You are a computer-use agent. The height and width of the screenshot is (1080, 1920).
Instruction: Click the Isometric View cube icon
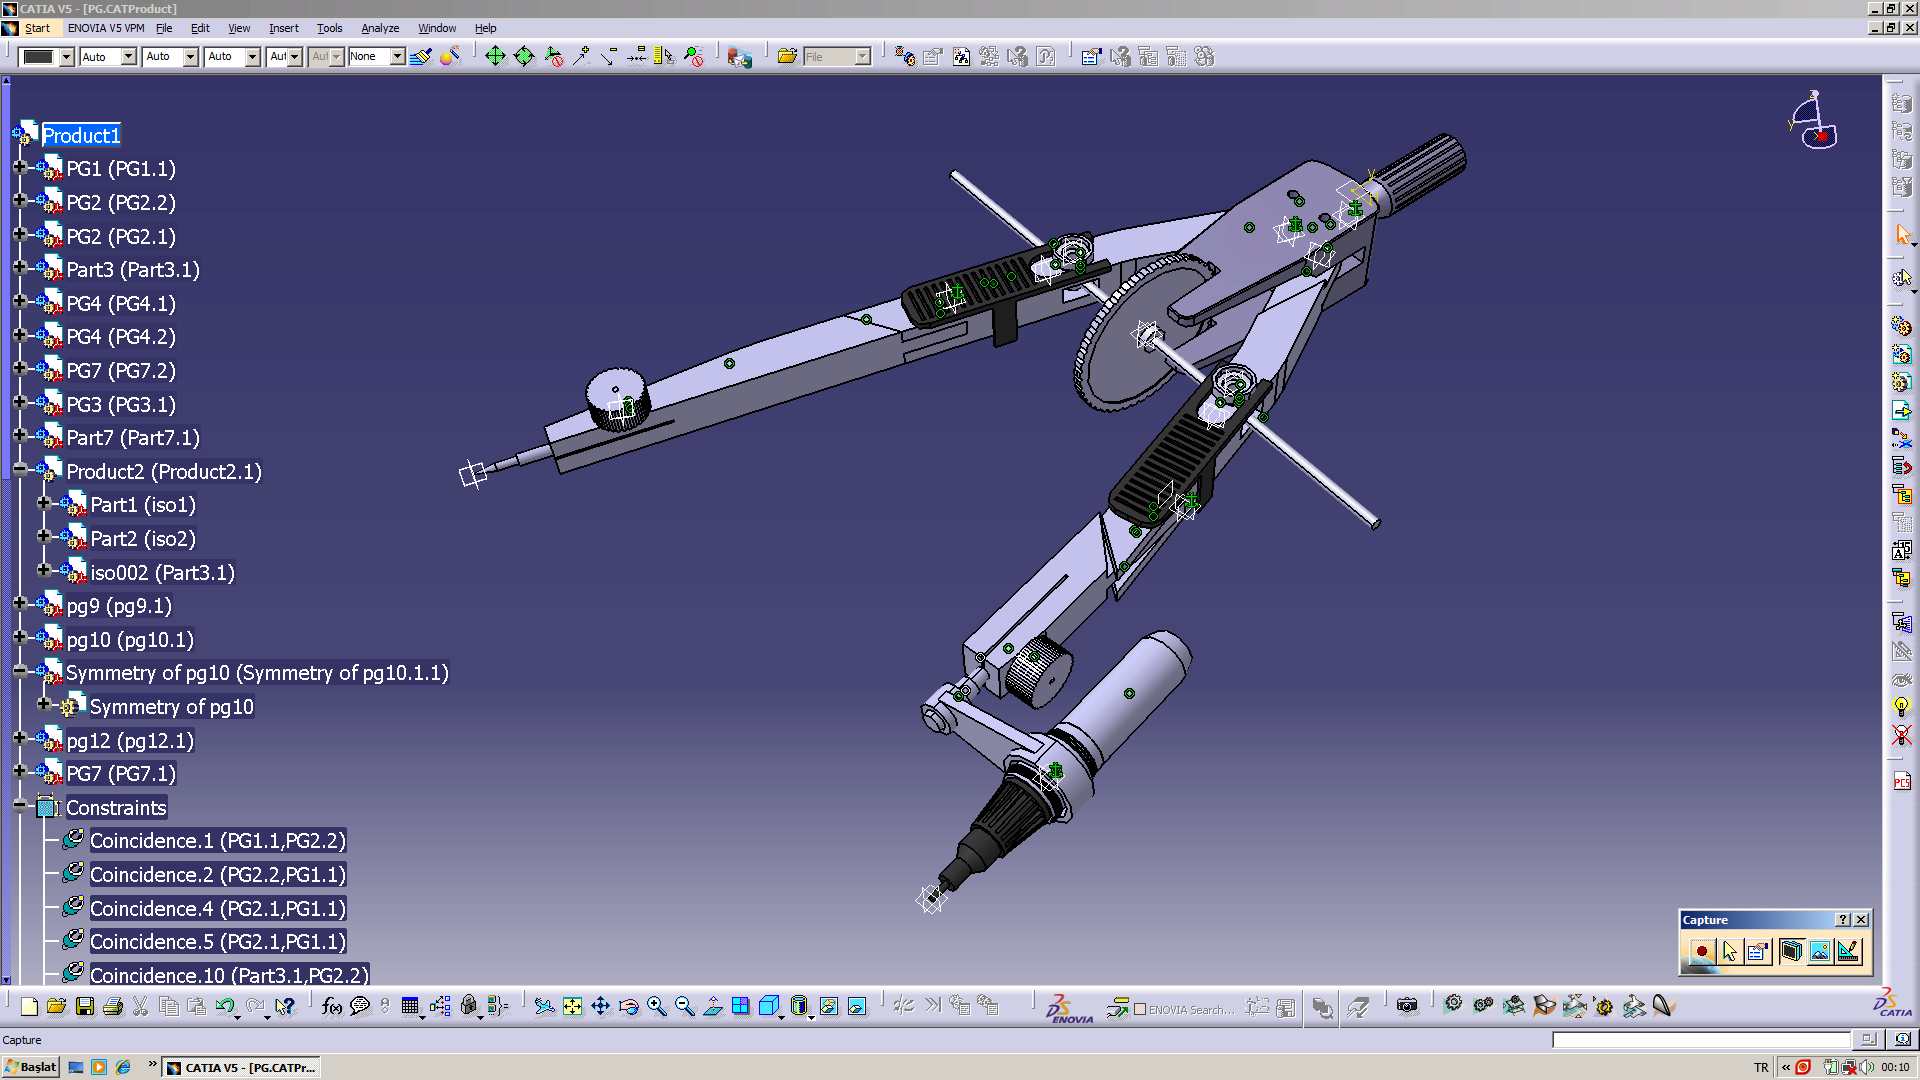click(769, 1006)
